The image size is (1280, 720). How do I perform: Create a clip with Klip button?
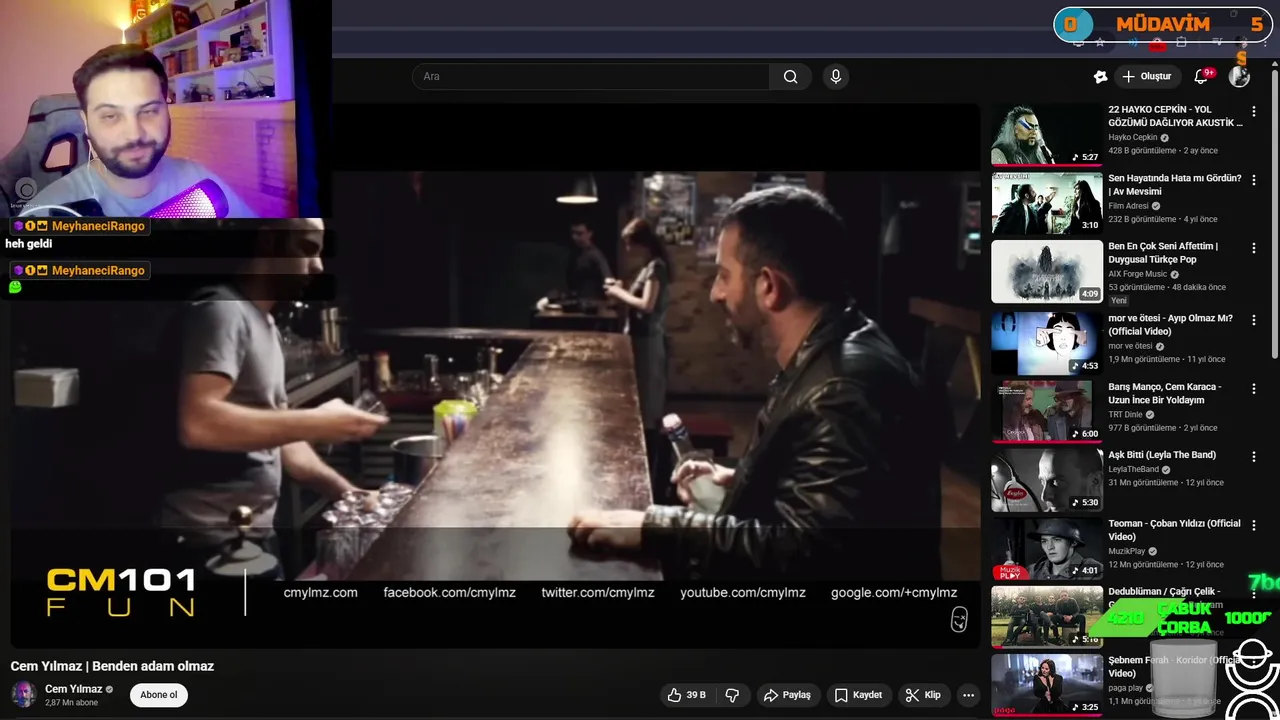[x=922, y=695]
